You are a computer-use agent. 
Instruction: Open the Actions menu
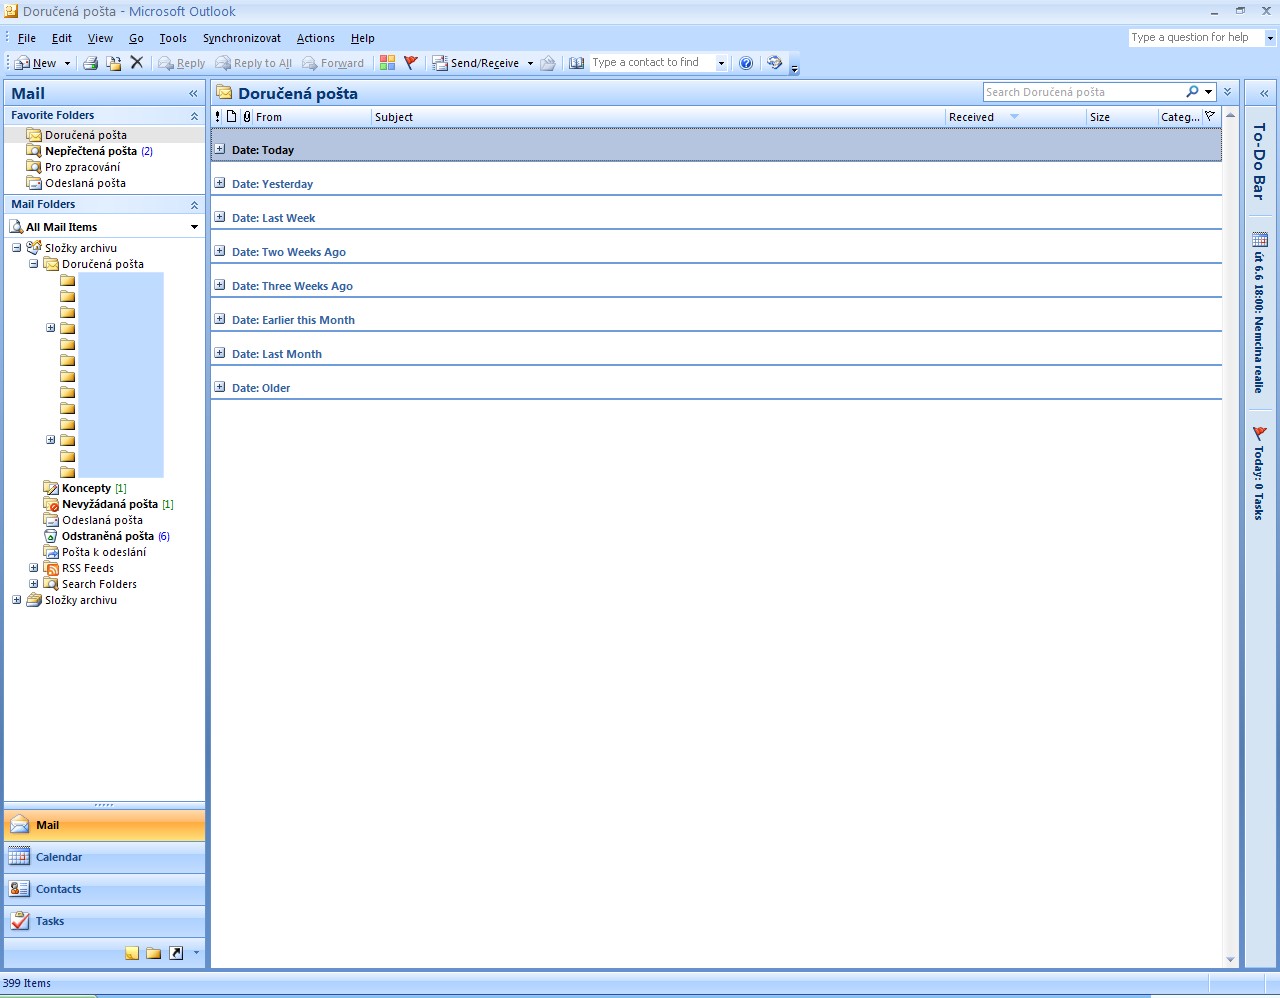tap(316, 38)
